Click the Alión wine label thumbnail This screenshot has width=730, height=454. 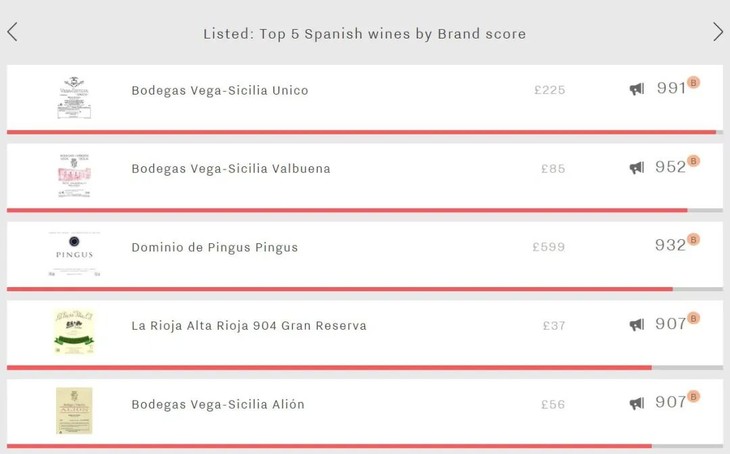coord(74,410)
